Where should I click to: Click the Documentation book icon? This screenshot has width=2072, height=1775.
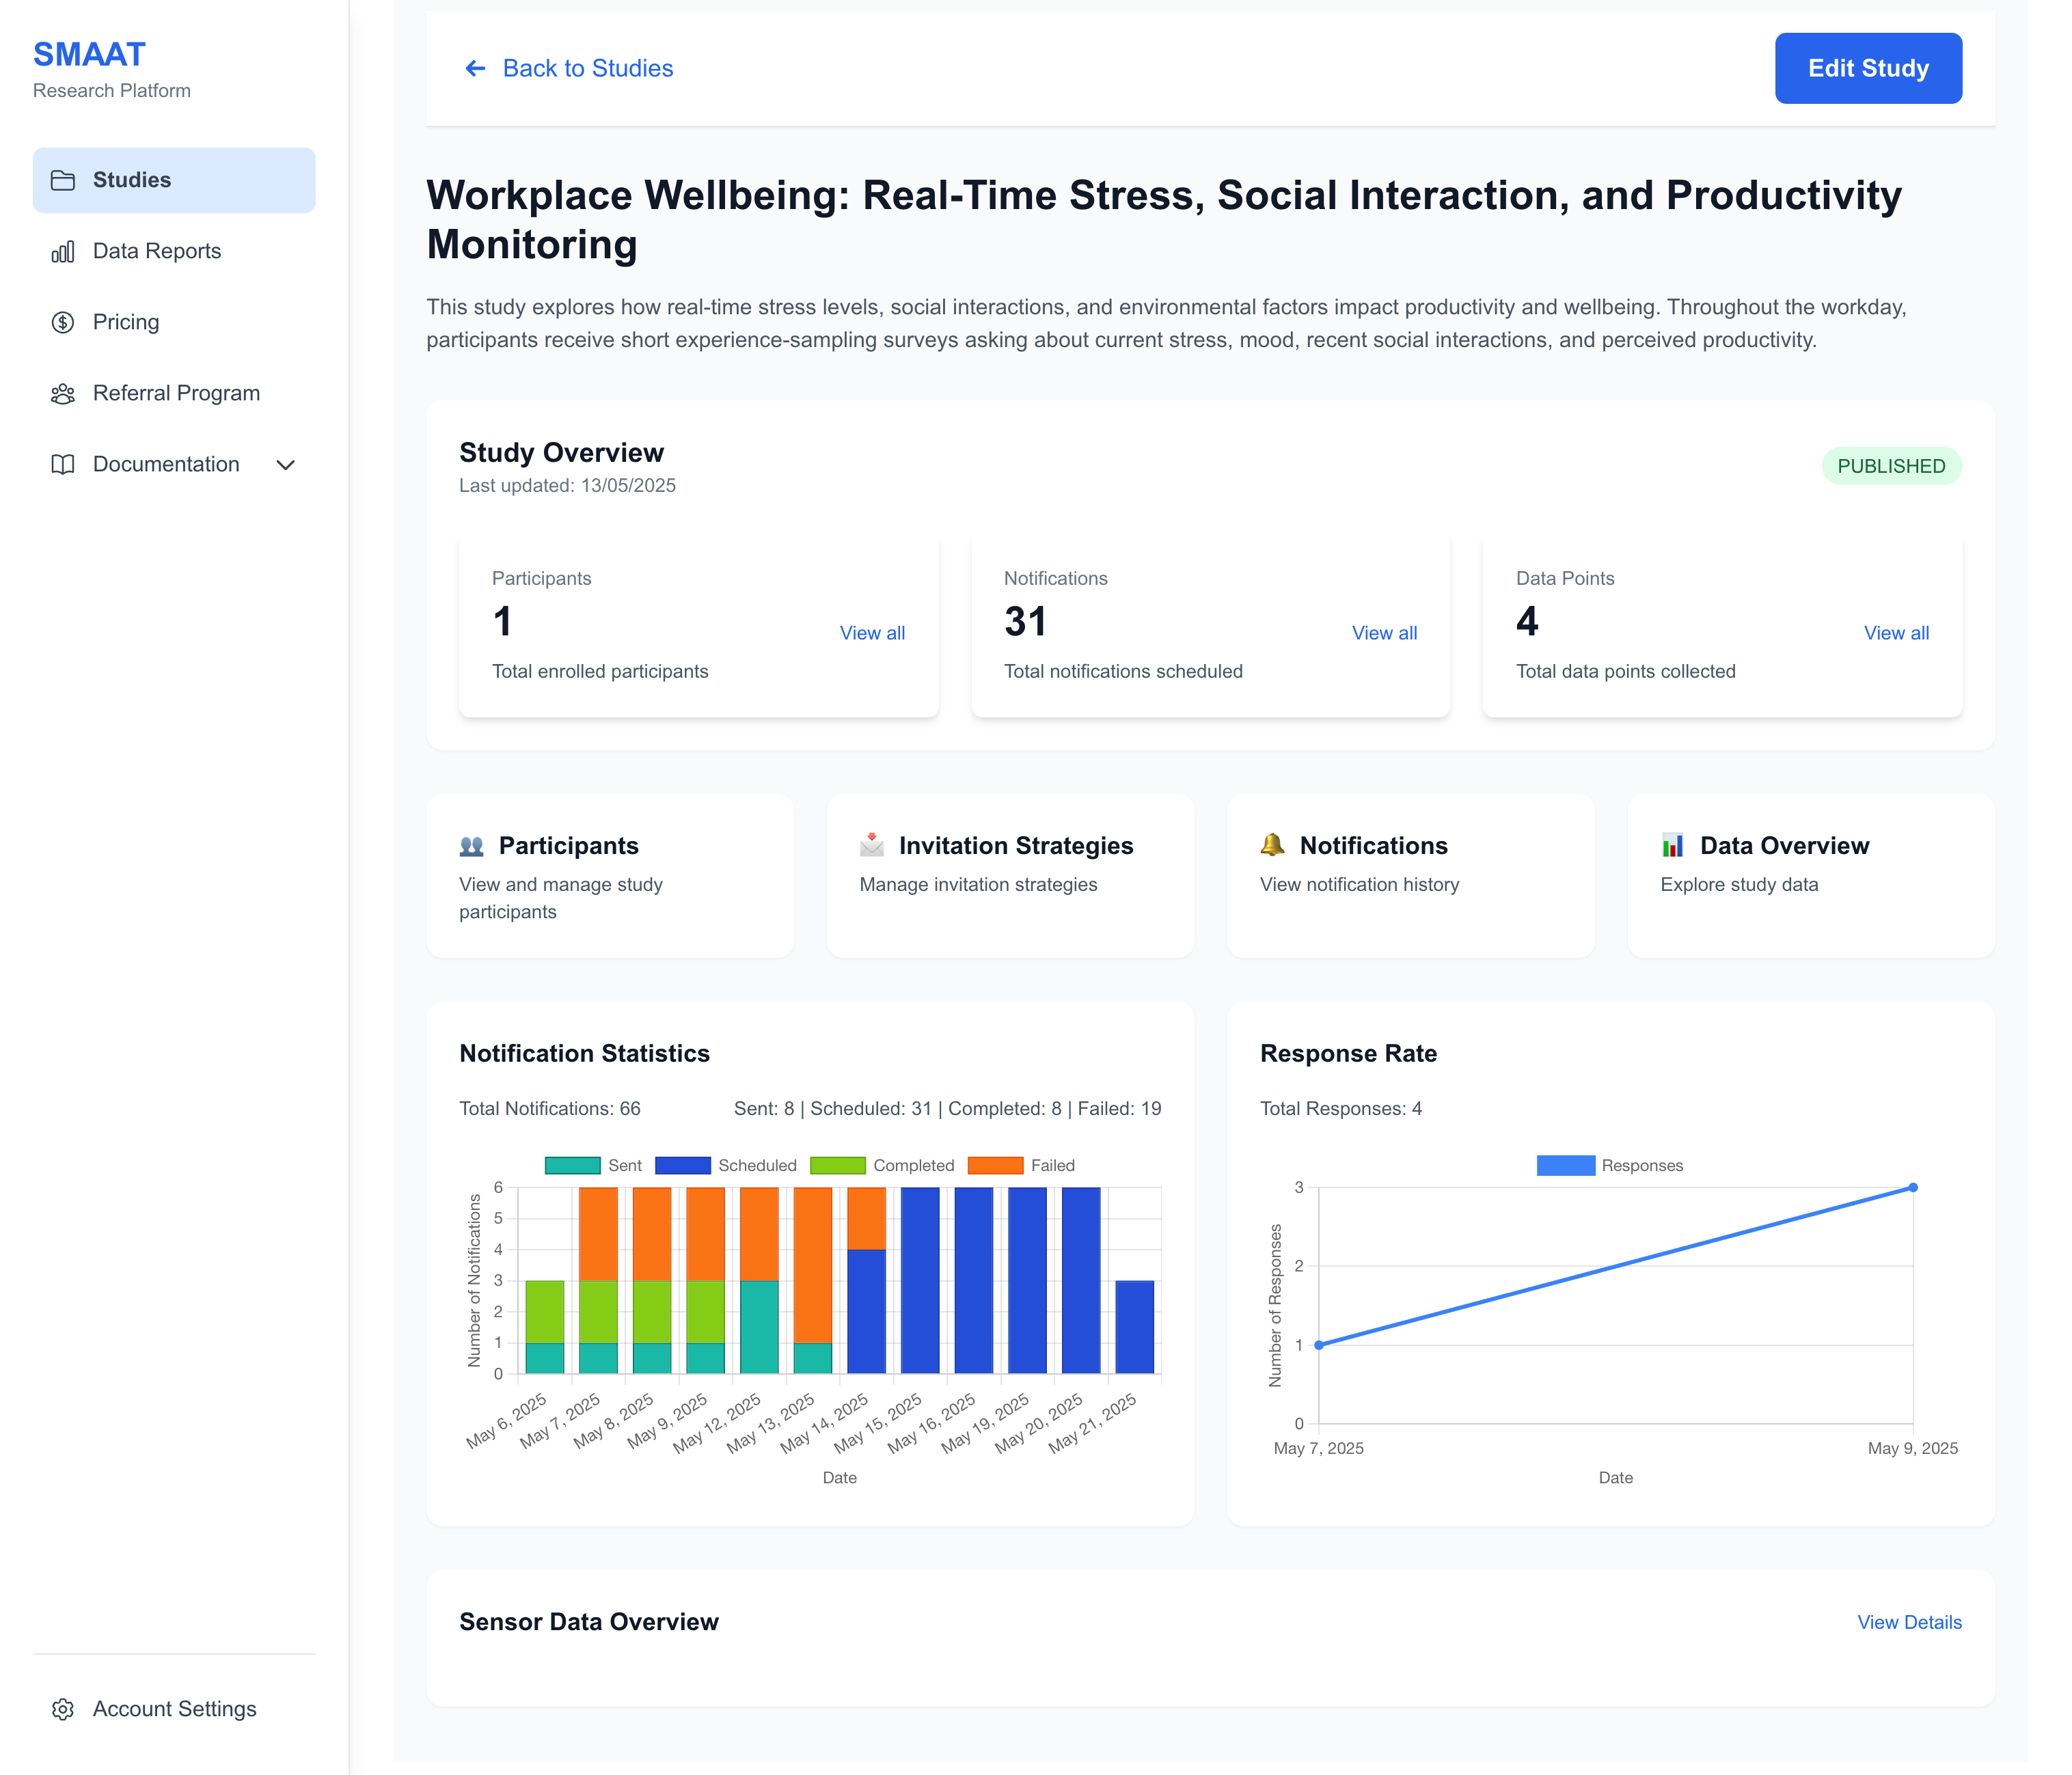pos(63,464)
